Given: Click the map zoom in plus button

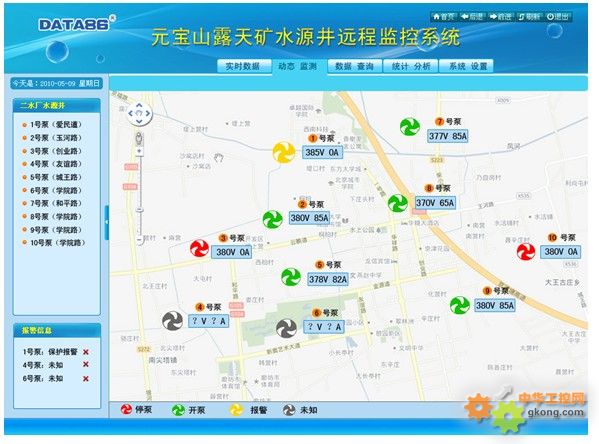Looking at the screenshot, I should point(139,151).
